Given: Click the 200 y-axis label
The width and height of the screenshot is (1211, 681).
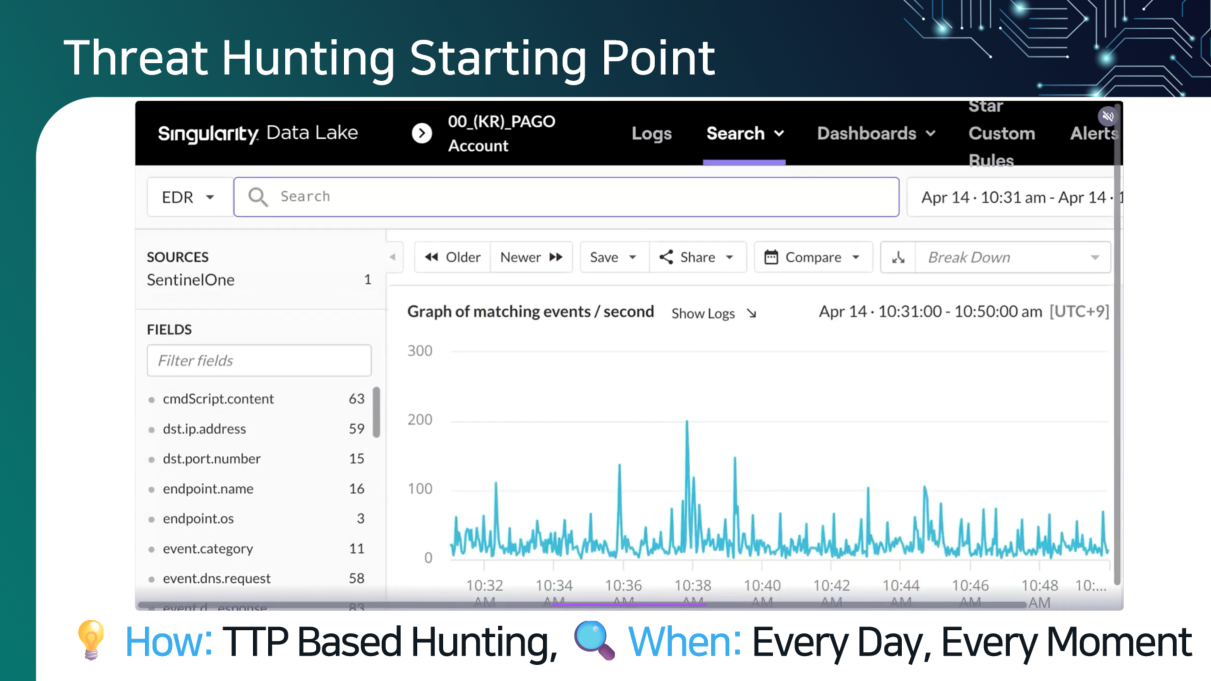Looking at the screenshot, I should pyautogui.click(x=420, y=420).
